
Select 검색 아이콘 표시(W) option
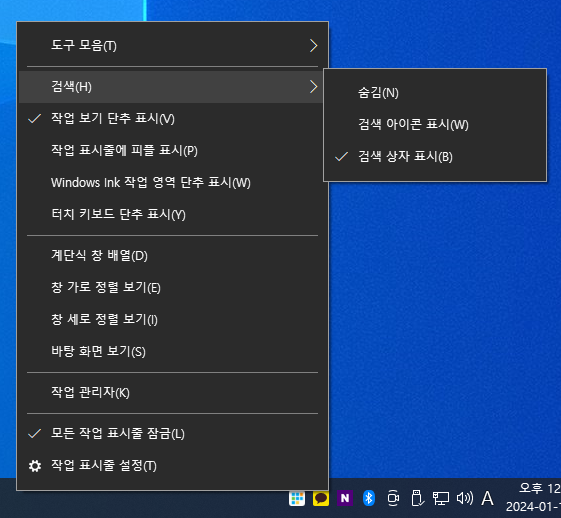435,124
